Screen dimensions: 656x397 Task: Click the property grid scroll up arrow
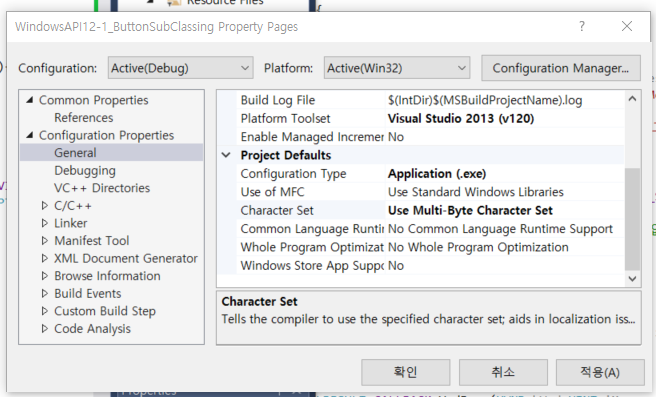(x=632, y=99)
